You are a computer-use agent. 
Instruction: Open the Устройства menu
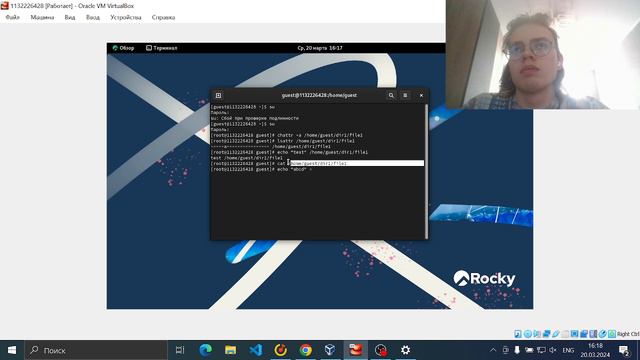click(126, 17)
